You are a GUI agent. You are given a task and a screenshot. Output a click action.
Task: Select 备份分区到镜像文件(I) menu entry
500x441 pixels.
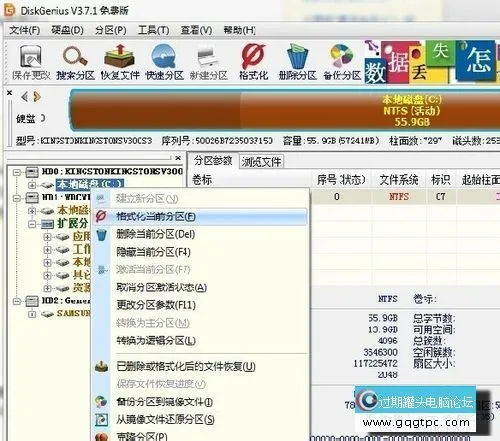click(x=200, y=402)
